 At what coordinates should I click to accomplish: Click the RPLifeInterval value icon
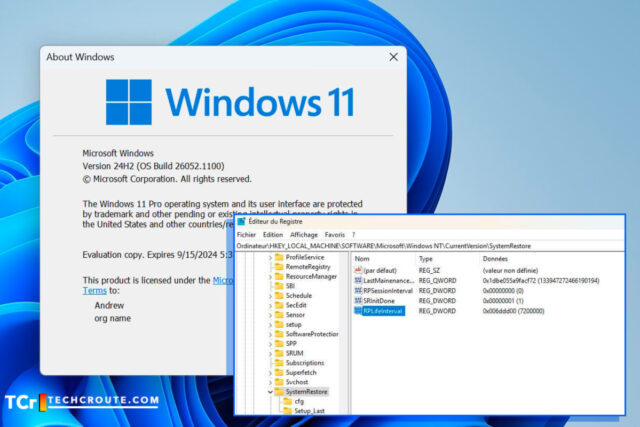(358, 311)
